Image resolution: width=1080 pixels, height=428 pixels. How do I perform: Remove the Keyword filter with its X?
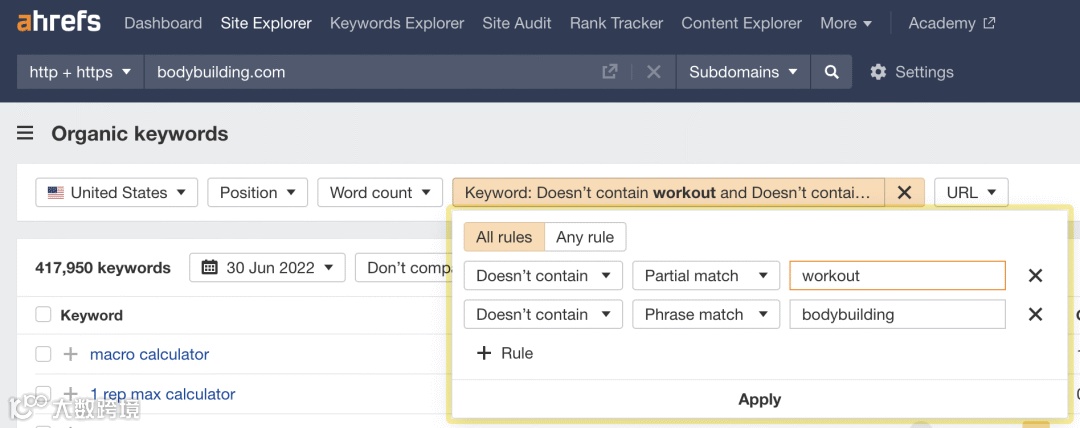[904, 192]
